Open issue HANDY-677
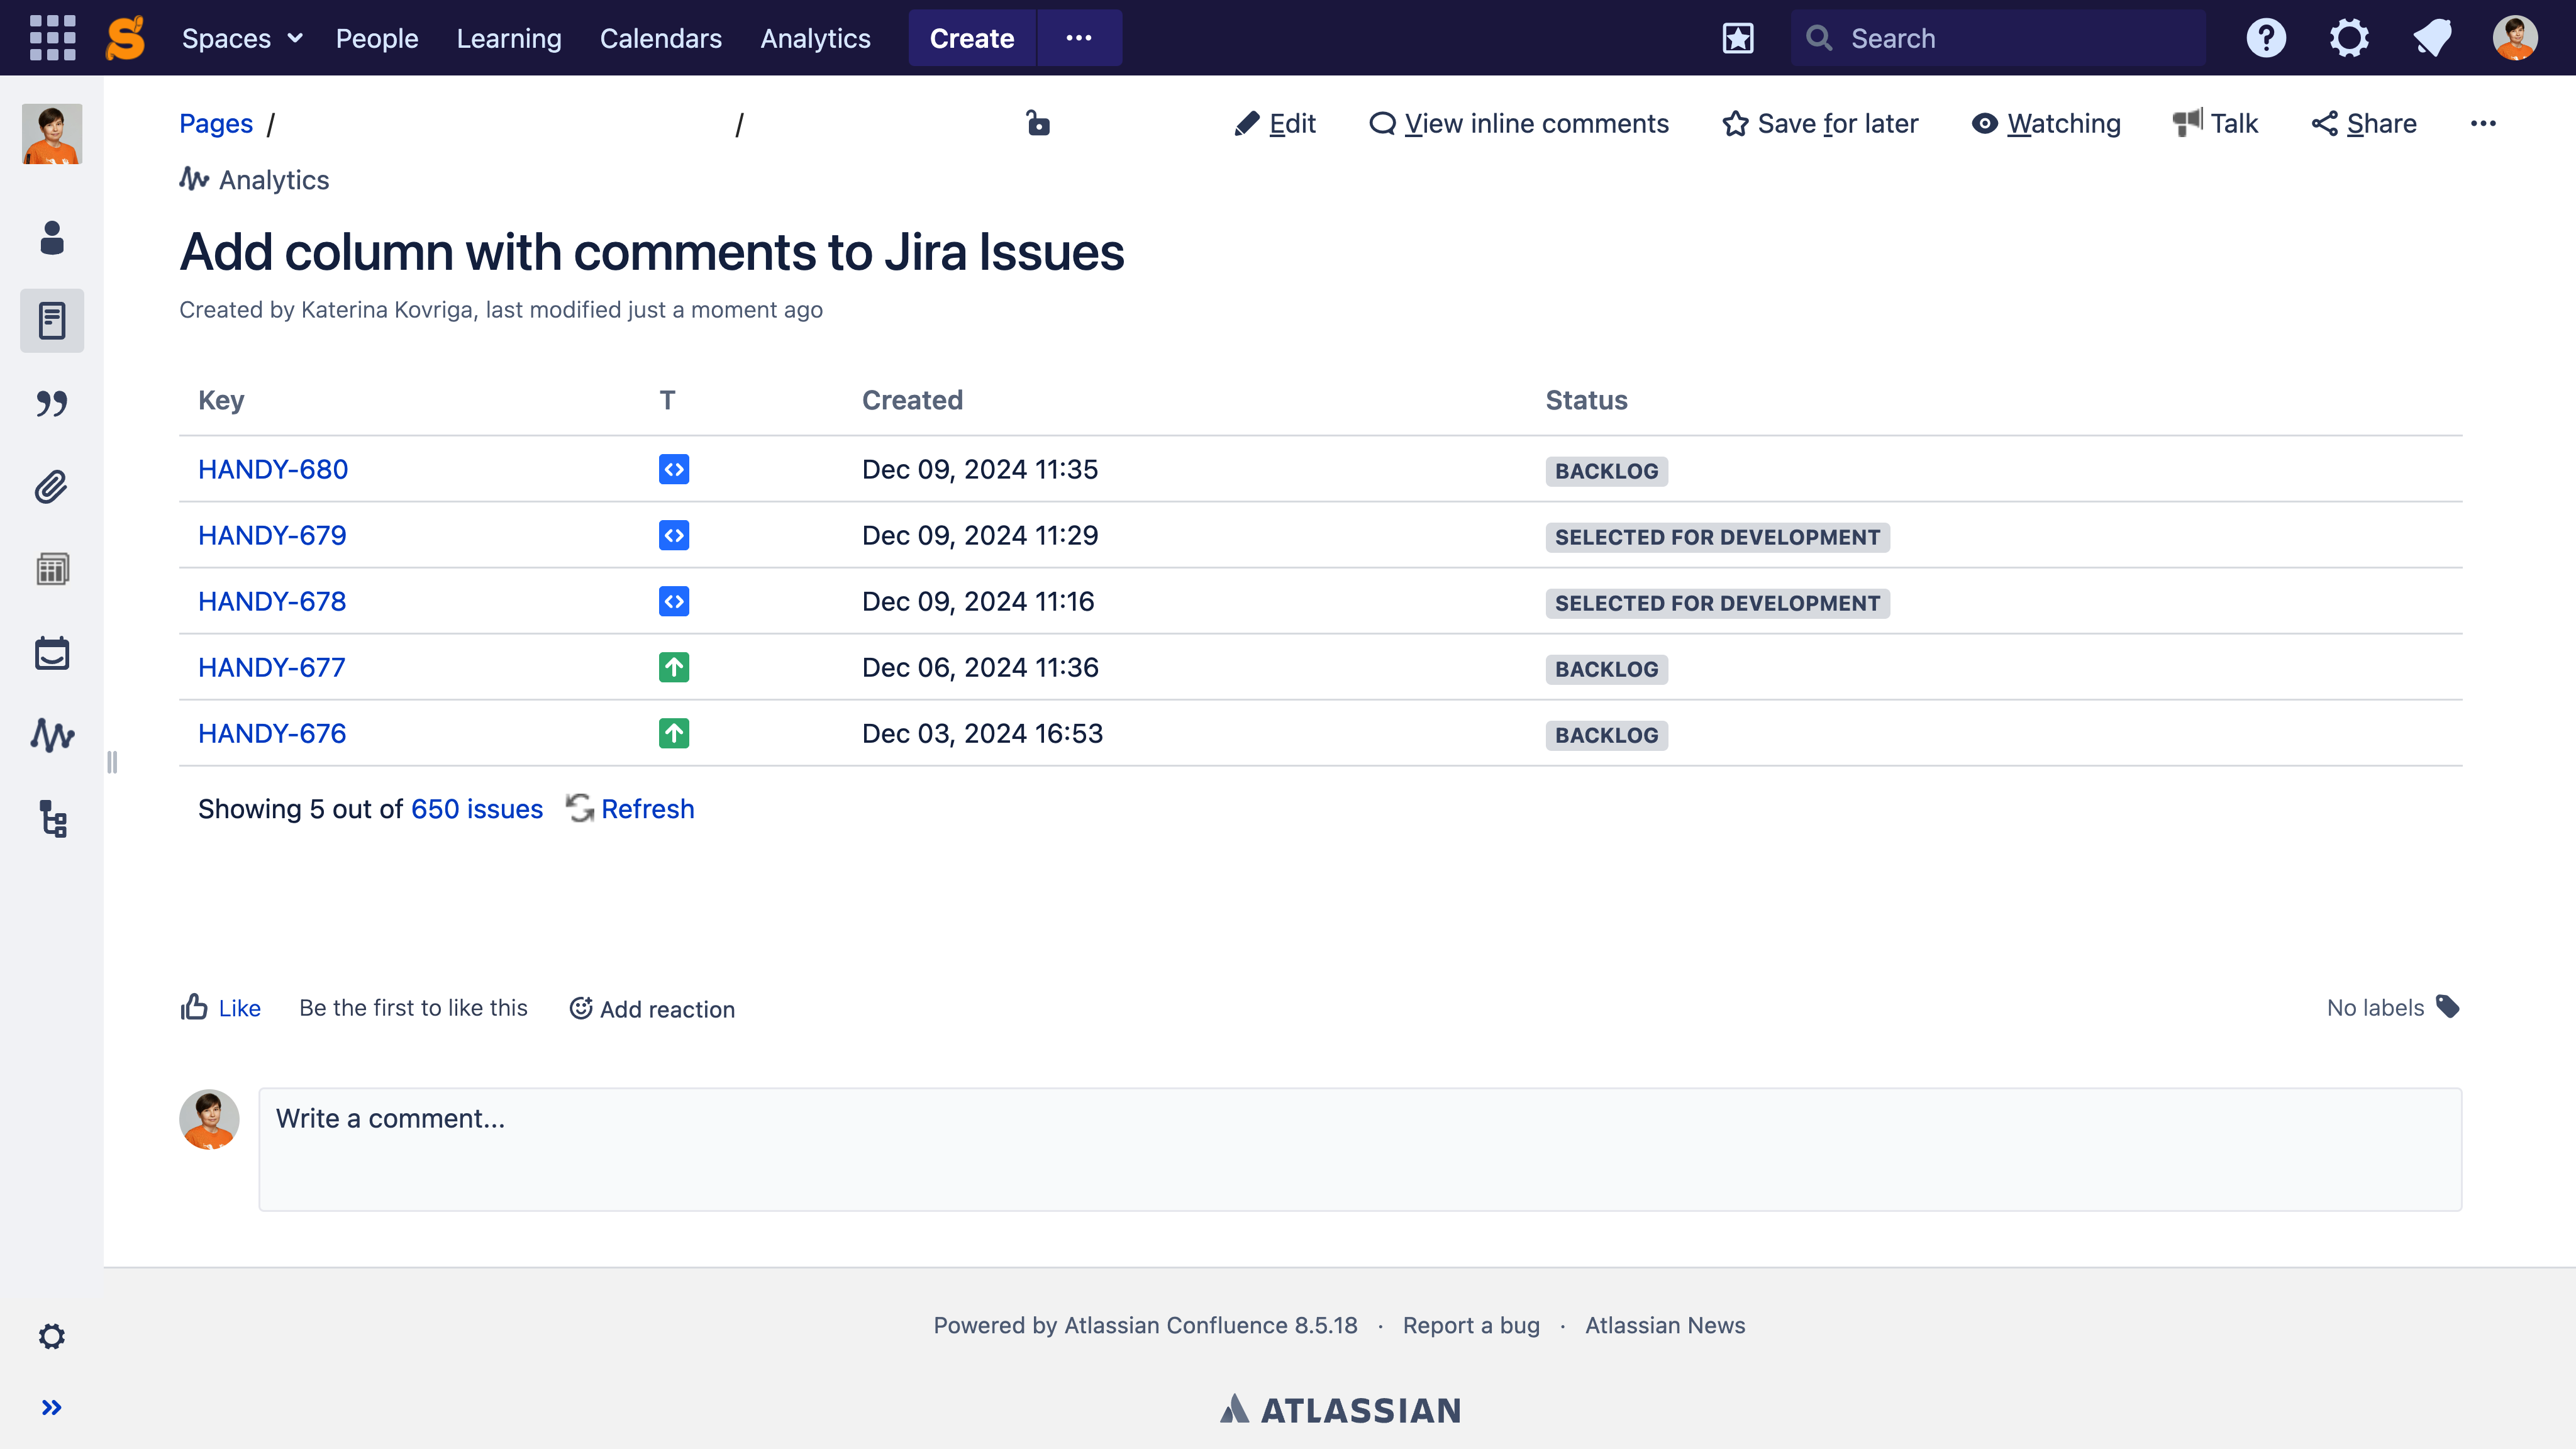 click(272, 667)
